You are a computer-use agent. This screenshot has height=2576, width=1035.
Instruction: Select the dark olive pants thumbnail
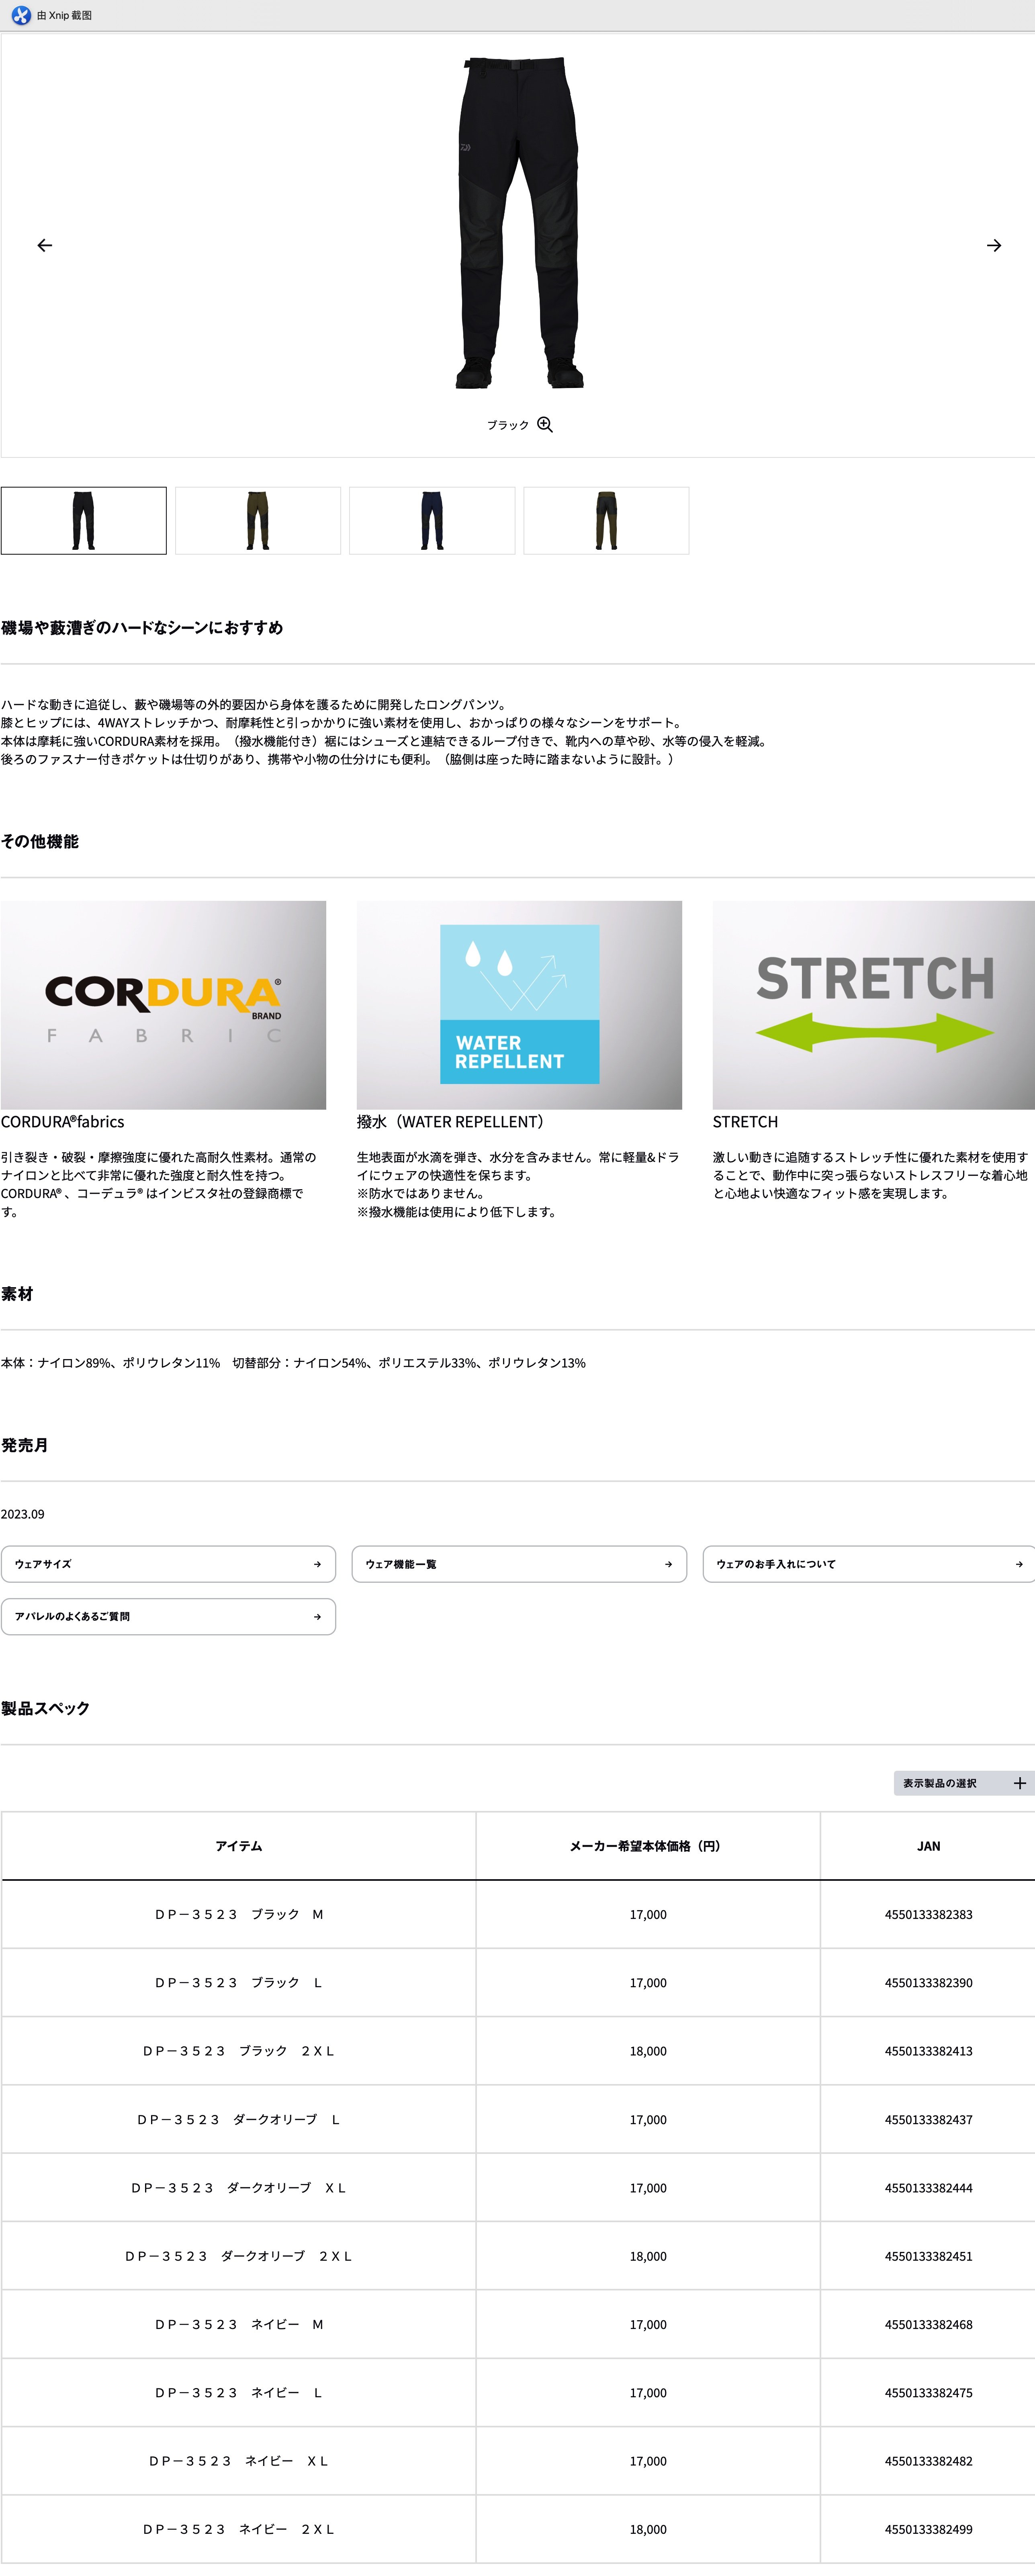pyautogui.click(x=258, y=520)
